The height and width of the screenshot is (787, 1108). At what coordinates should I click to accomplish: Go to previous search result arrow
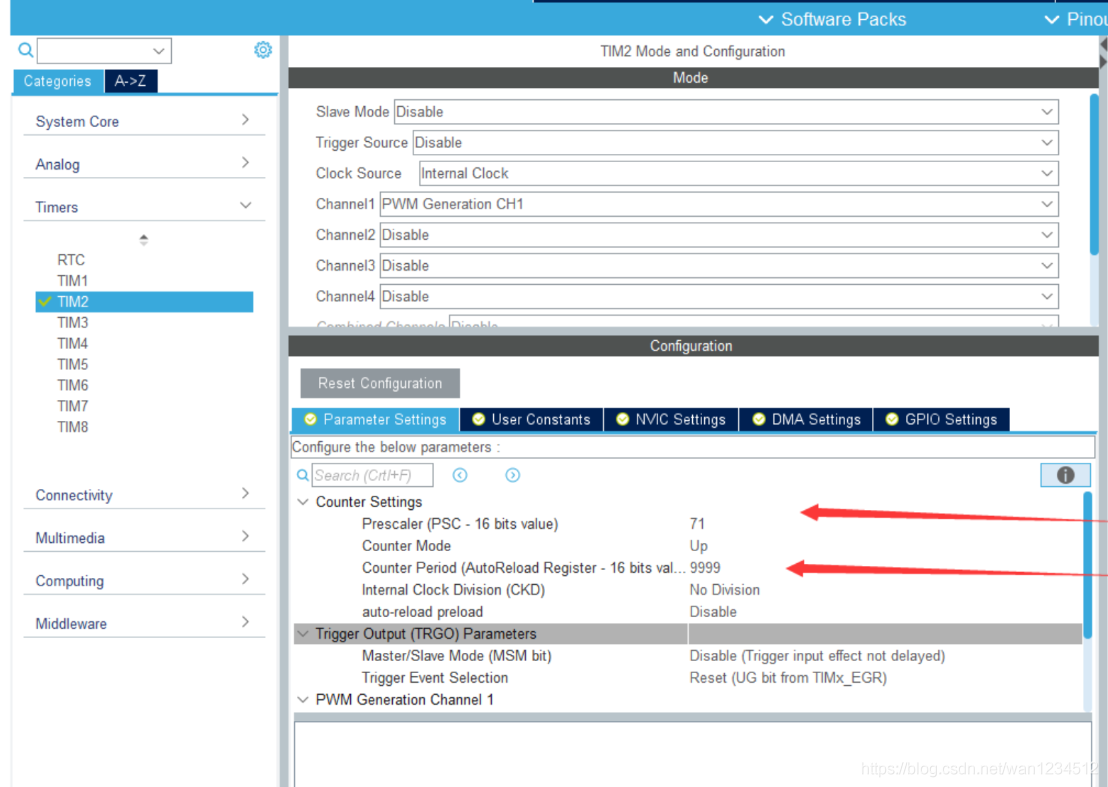[460, 475]
